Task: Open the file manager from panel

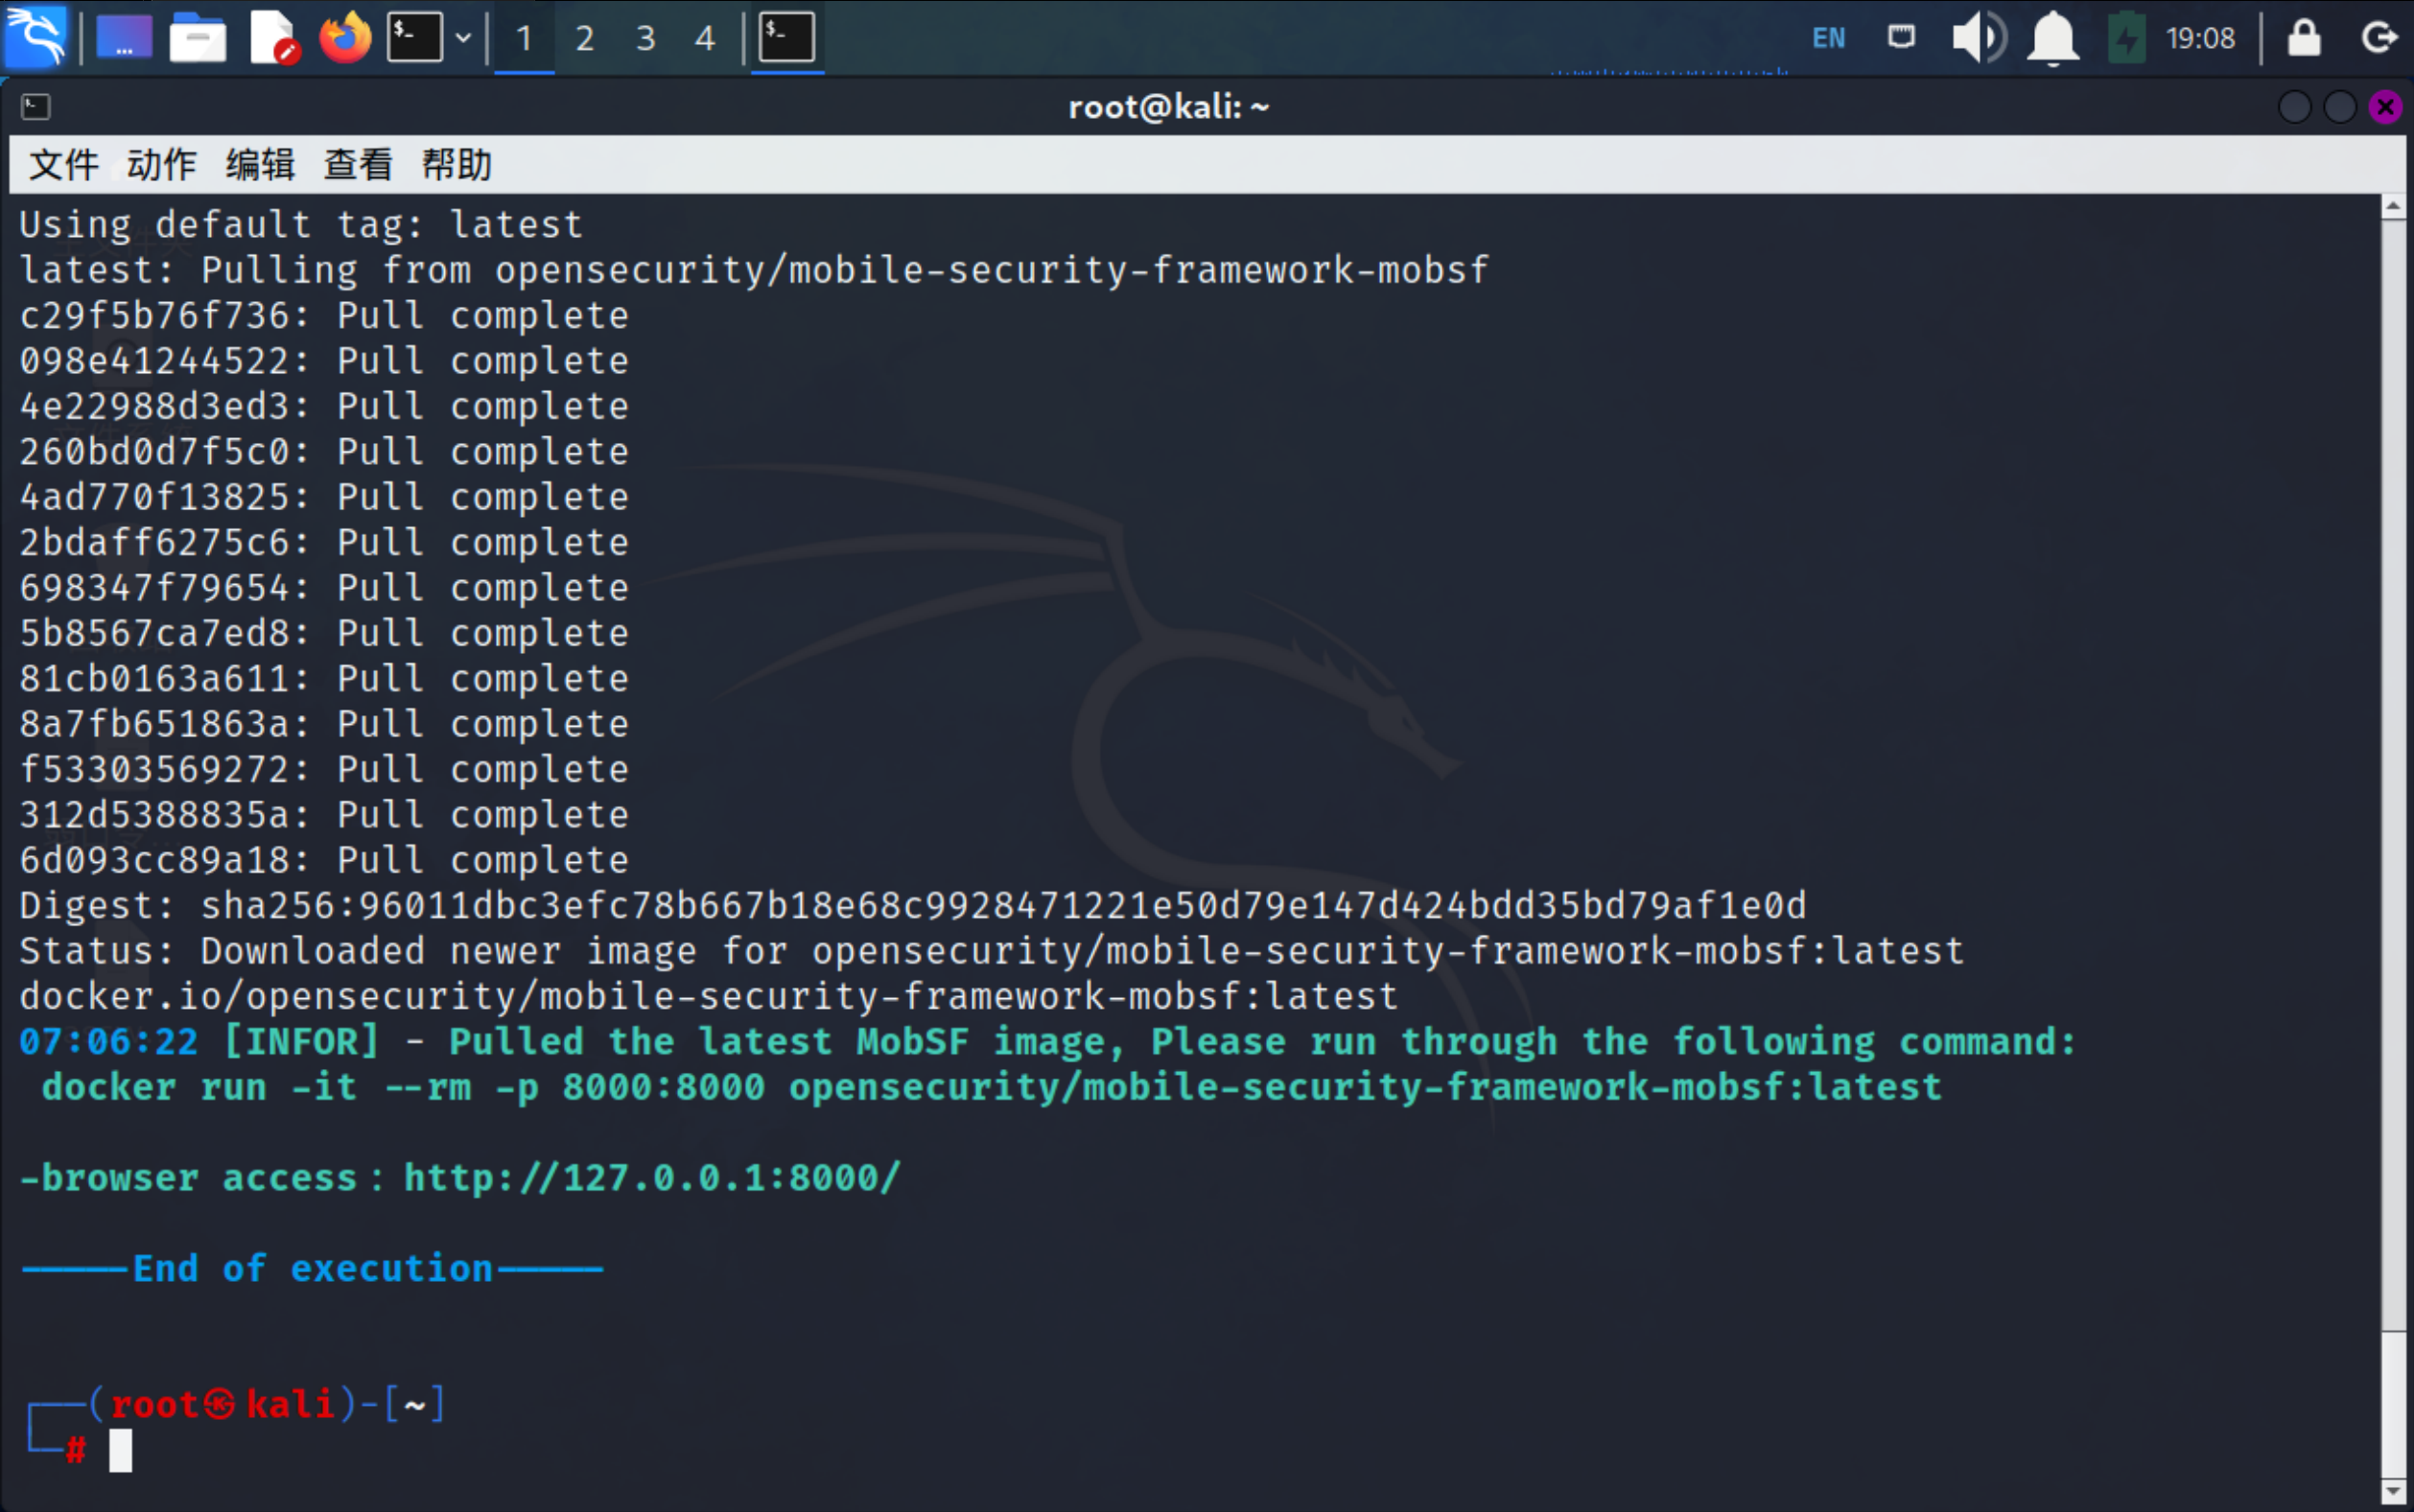Action: coord(197,37)
